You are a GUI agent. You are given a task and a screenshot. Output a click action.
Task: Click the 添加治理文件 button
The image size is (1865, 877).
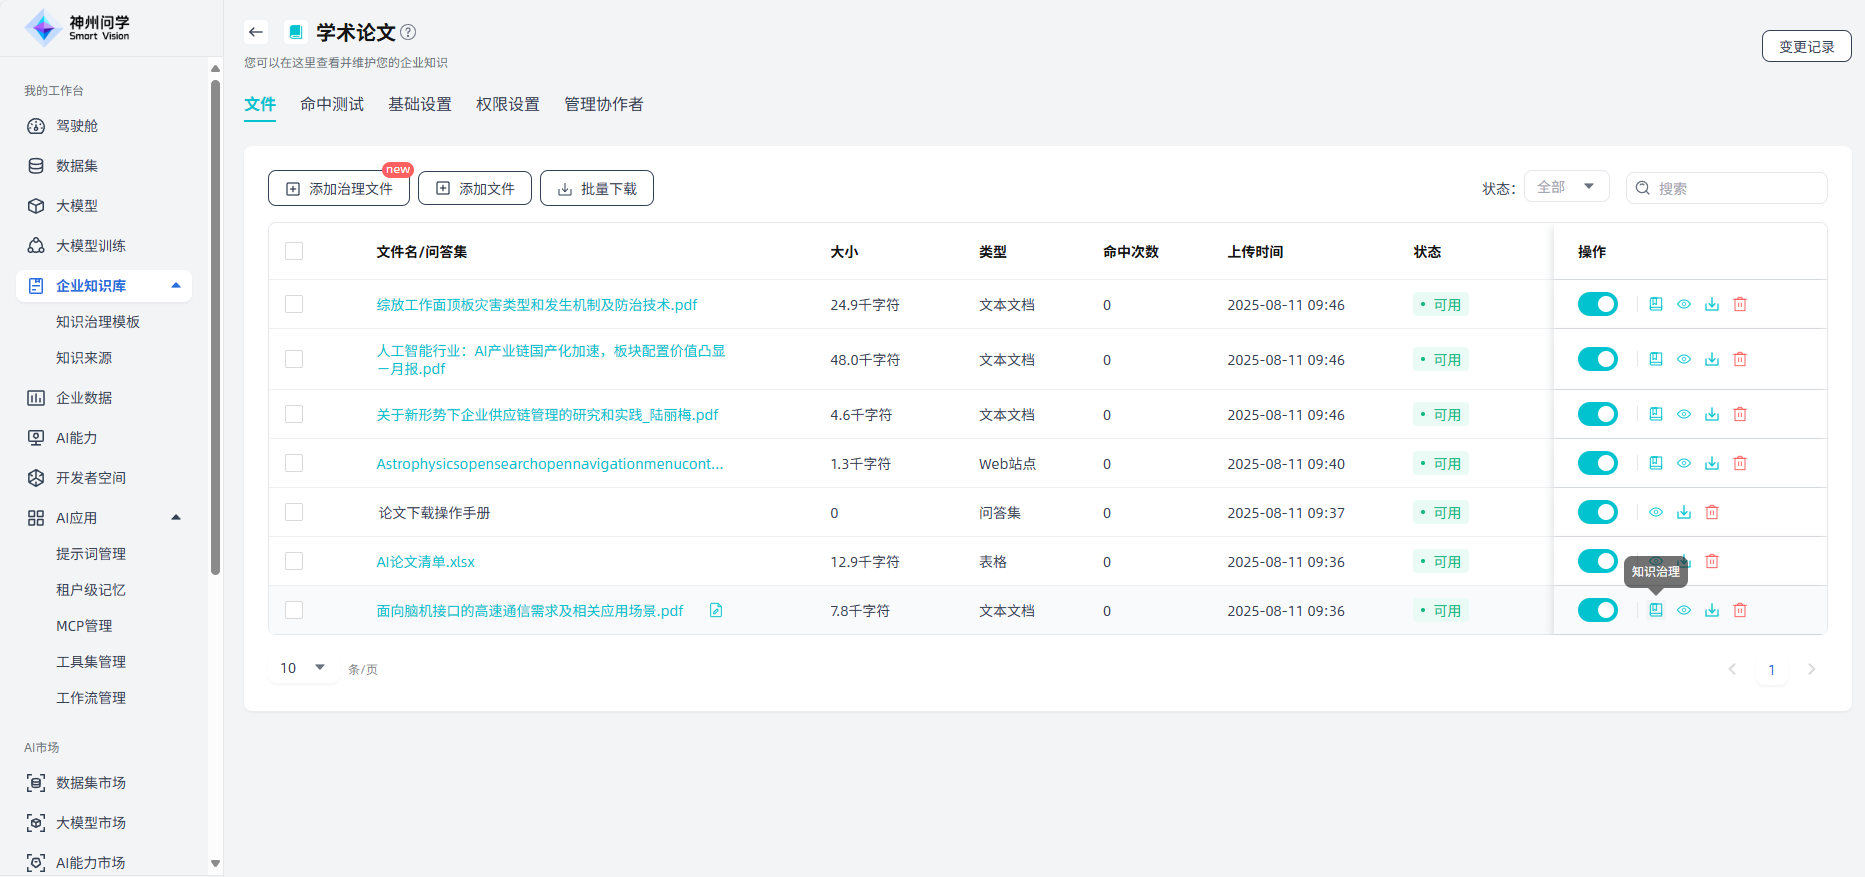[x=339, y=188]
